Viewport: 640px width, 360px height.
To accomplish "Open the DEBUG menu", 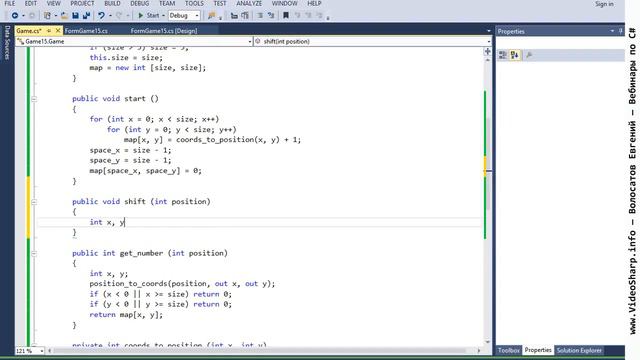I will 140,3.
